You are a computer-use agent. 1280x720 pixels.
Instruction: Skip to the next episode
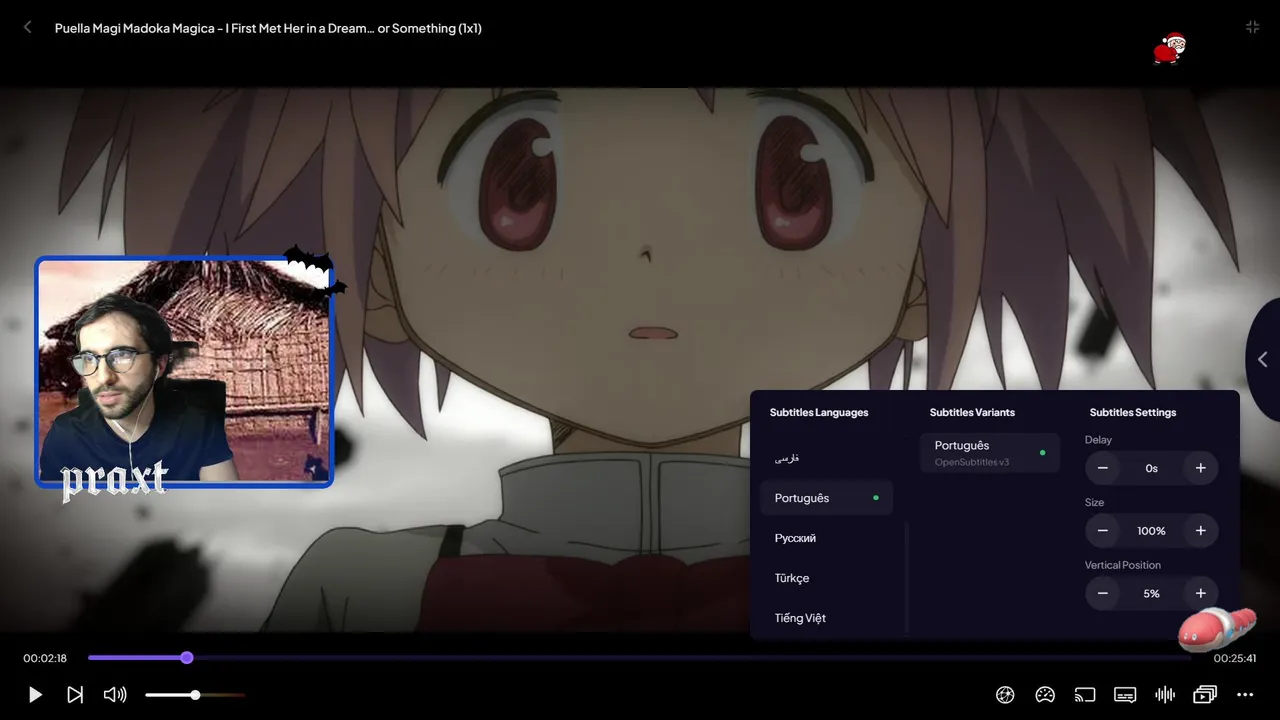pos(75,694)
